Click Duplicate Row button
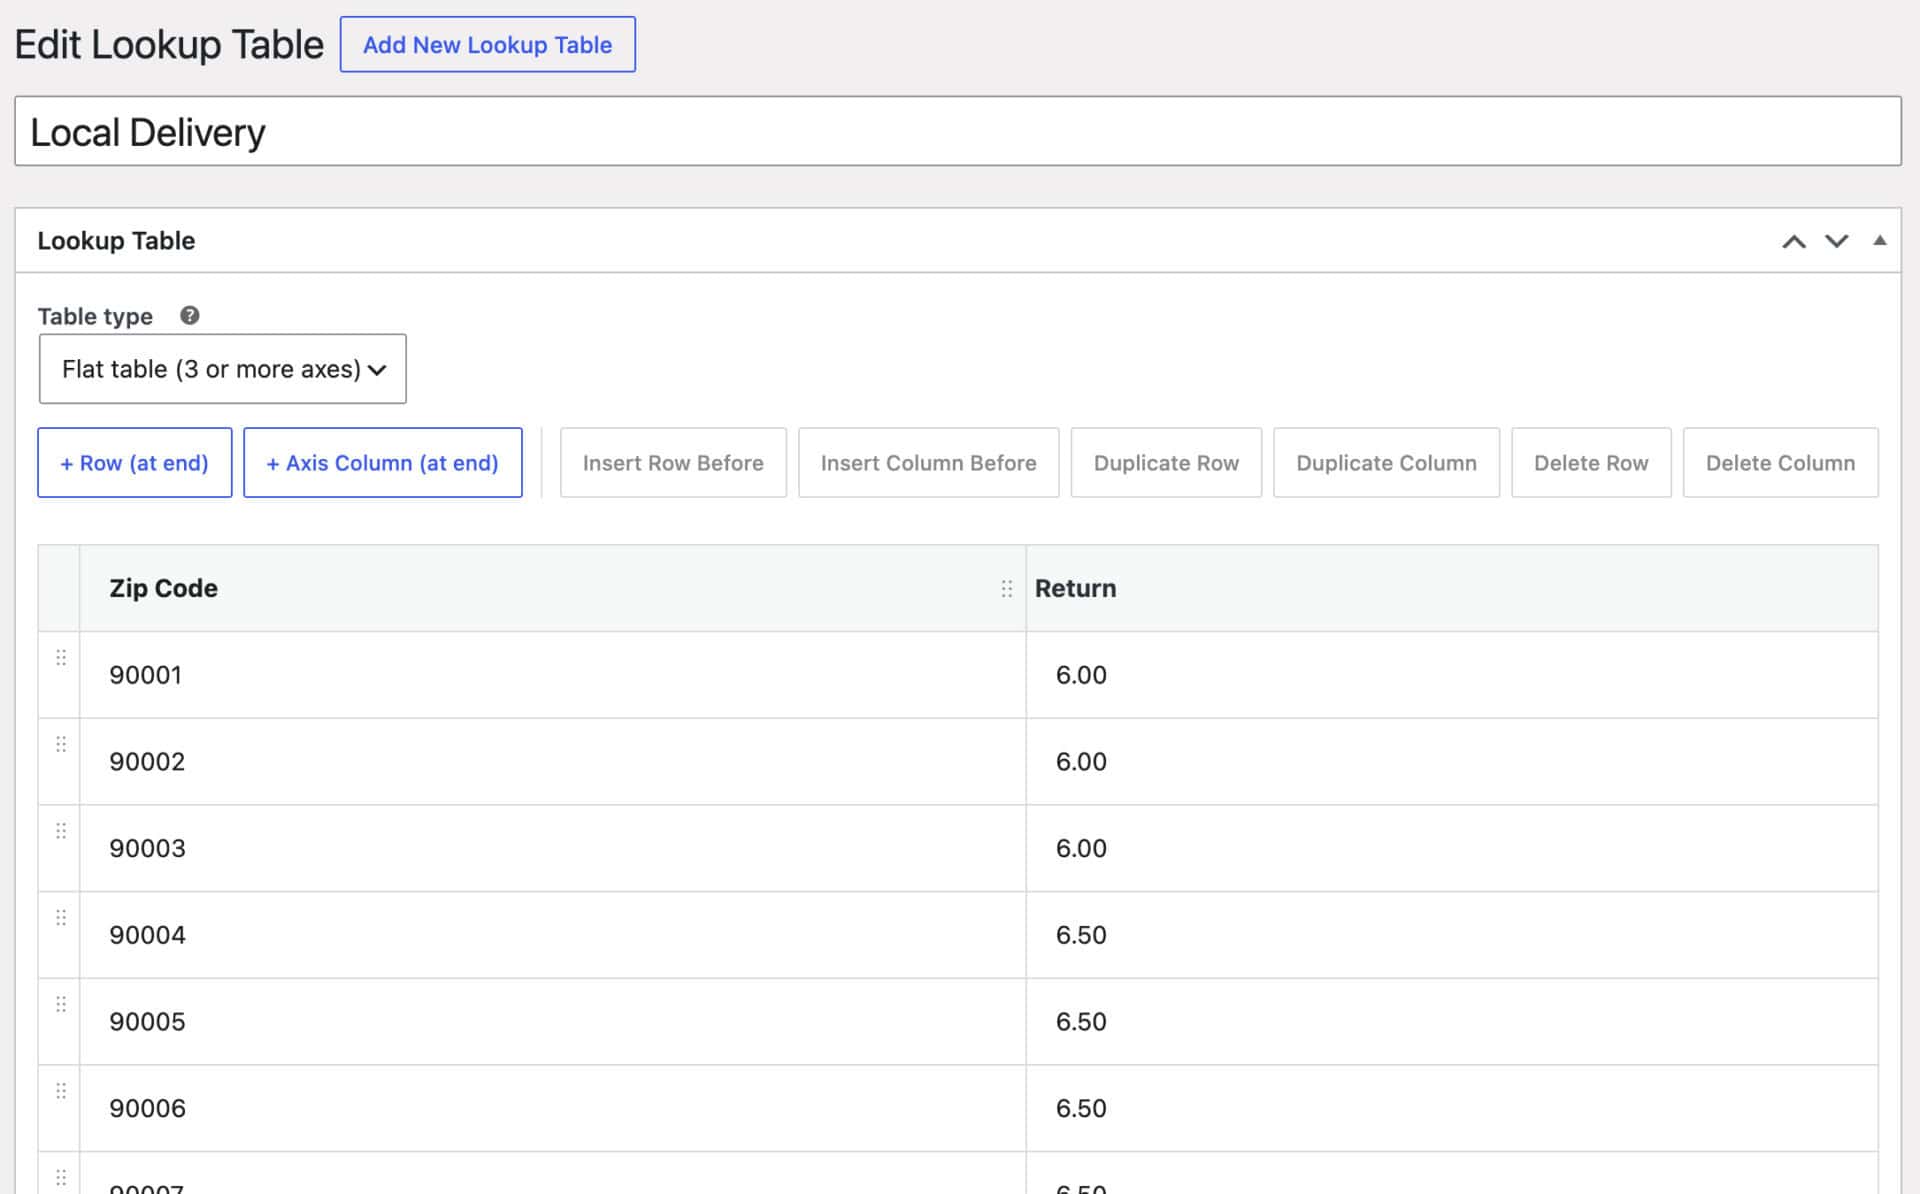Image resolution: width=1920 pixels, height=1194 pixels. pyautogui.click(x=1166, y=463)
